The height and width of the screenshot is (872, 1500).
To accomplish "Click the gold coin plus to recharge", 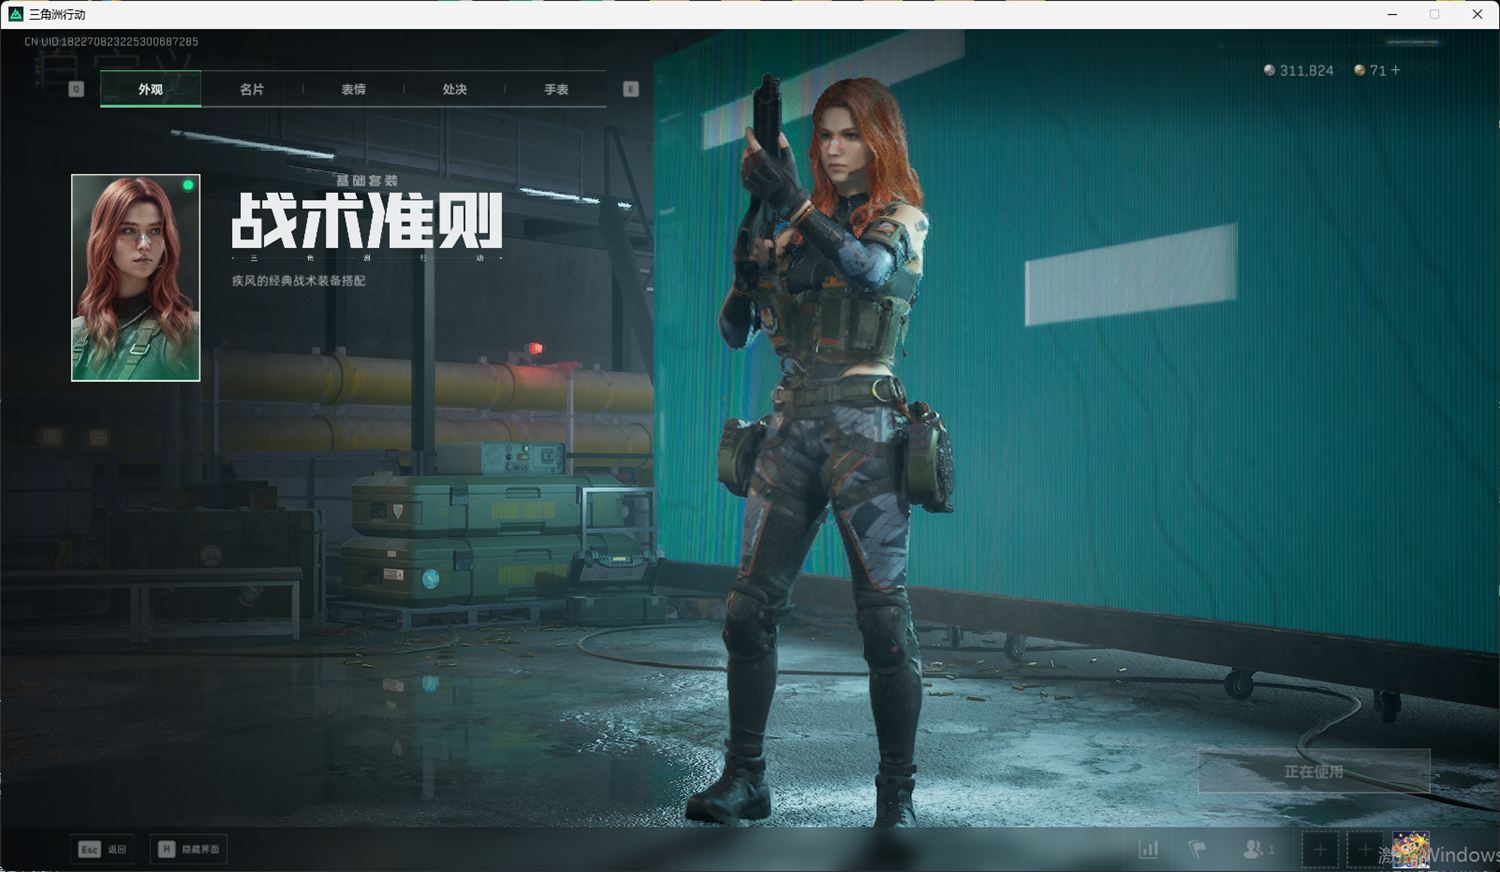I will point(1395,70).
